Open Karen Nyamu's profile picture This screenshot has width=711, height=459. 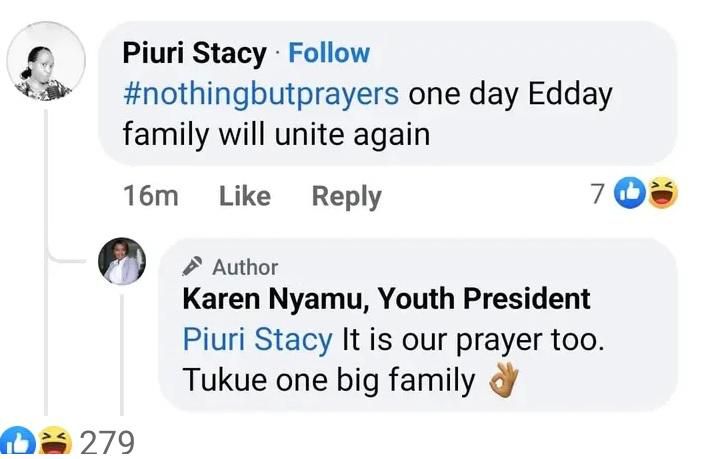tap(122, 262)
